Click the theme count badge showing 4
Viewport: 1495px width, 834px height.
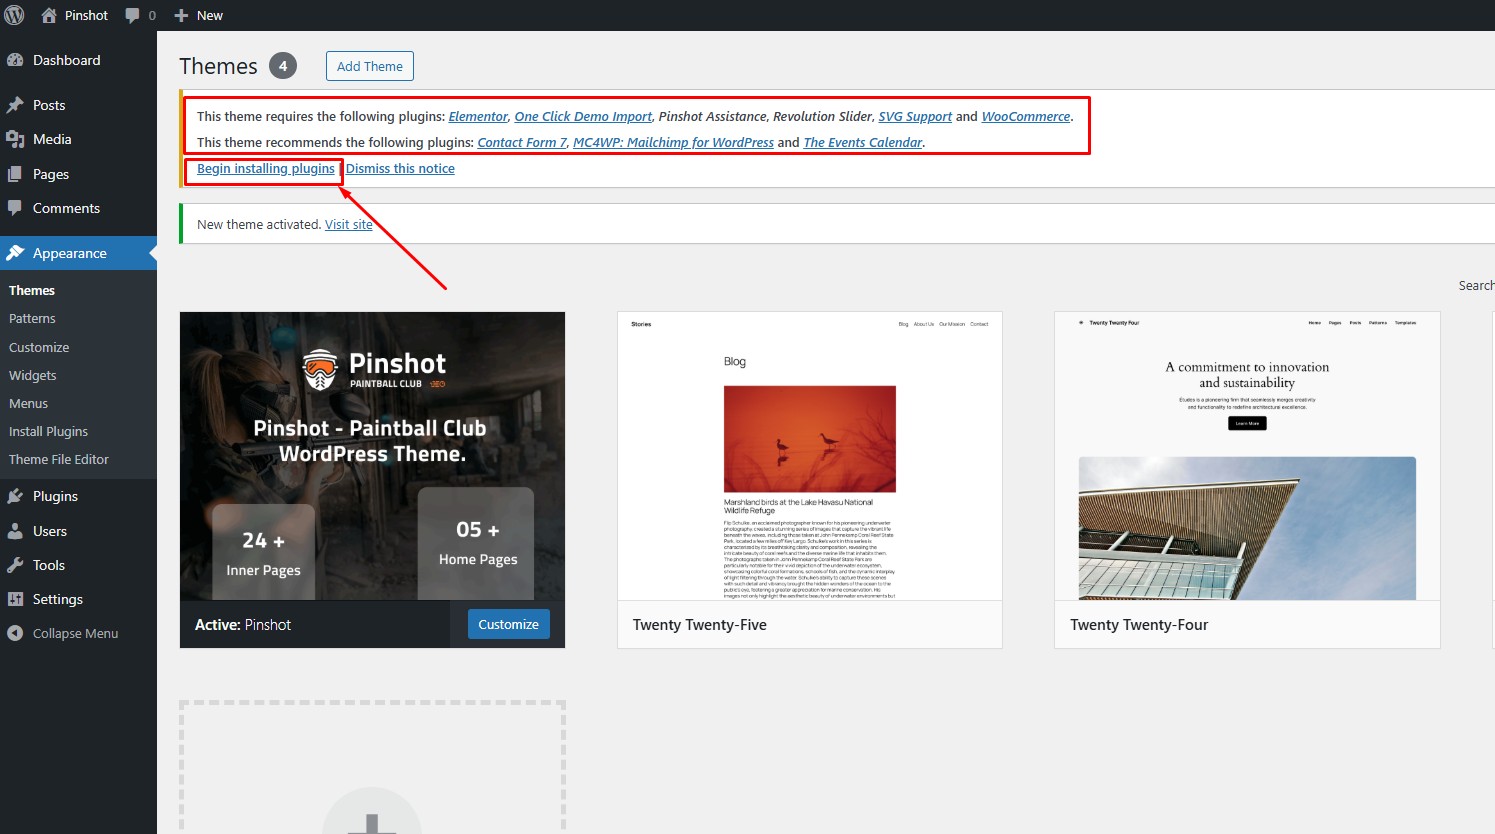[283, 66]
